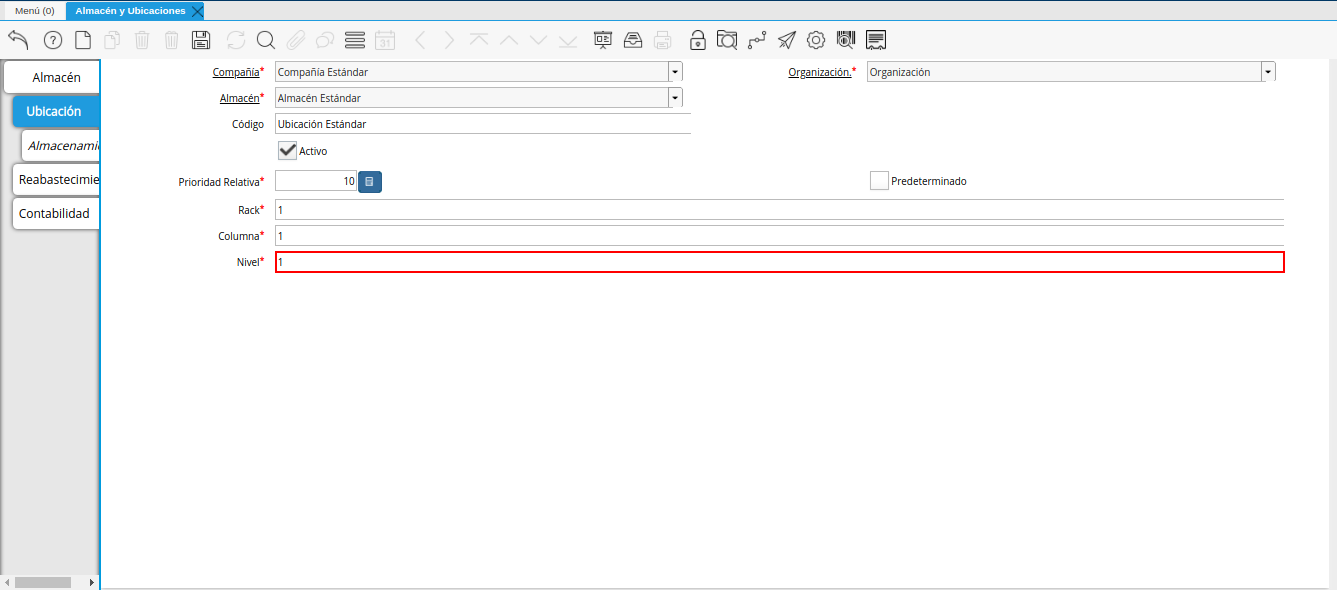Click the Rack input field
Image resolution: width=1337 pixels, height=590 pixels.
pyautogui.click(x=779, y=210)
